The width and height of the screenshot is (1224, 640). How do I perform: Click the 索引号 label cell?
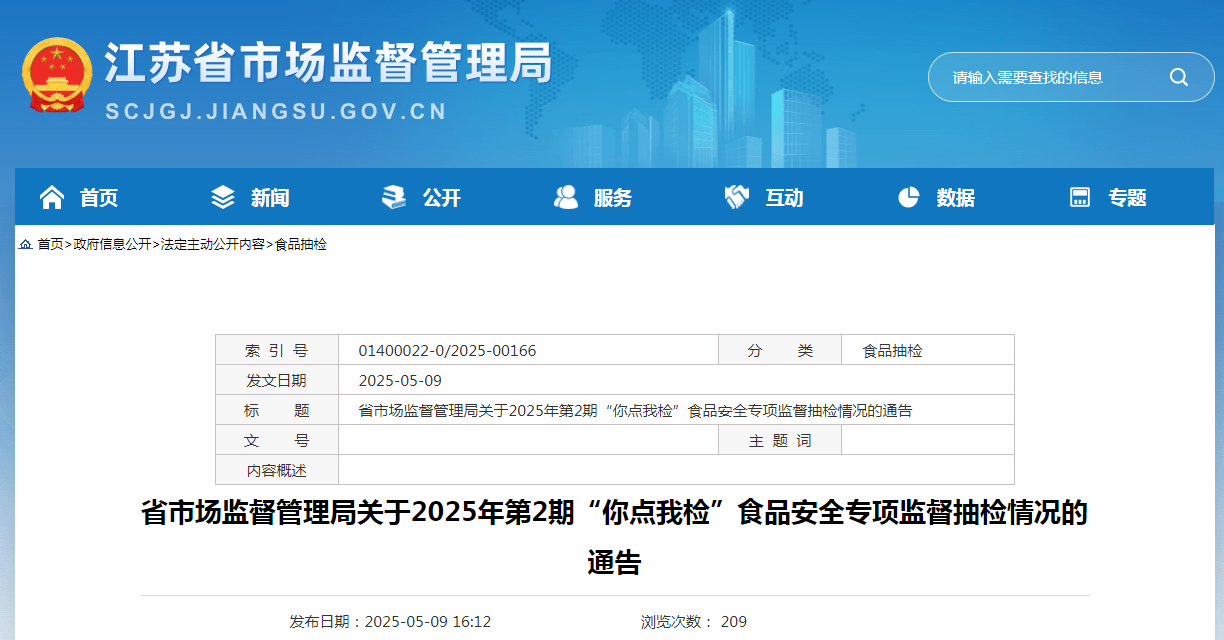coord(277,351)
